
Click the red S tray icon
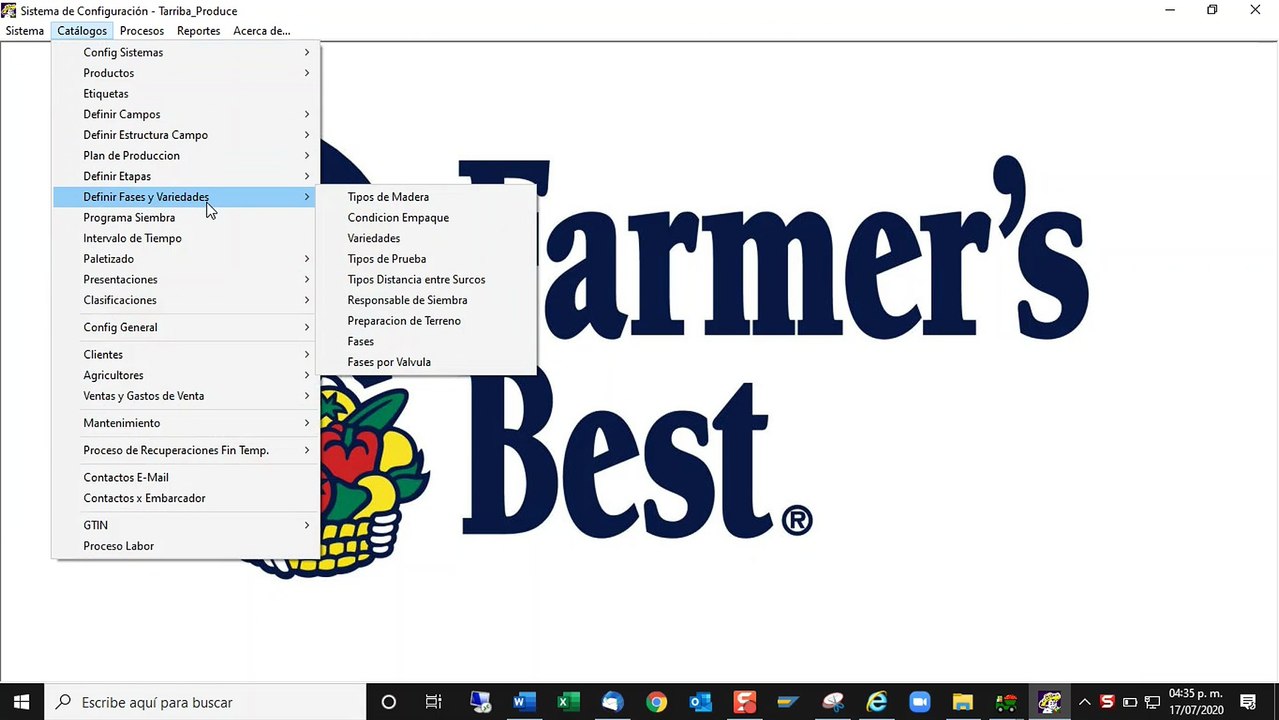point(1107,702)
